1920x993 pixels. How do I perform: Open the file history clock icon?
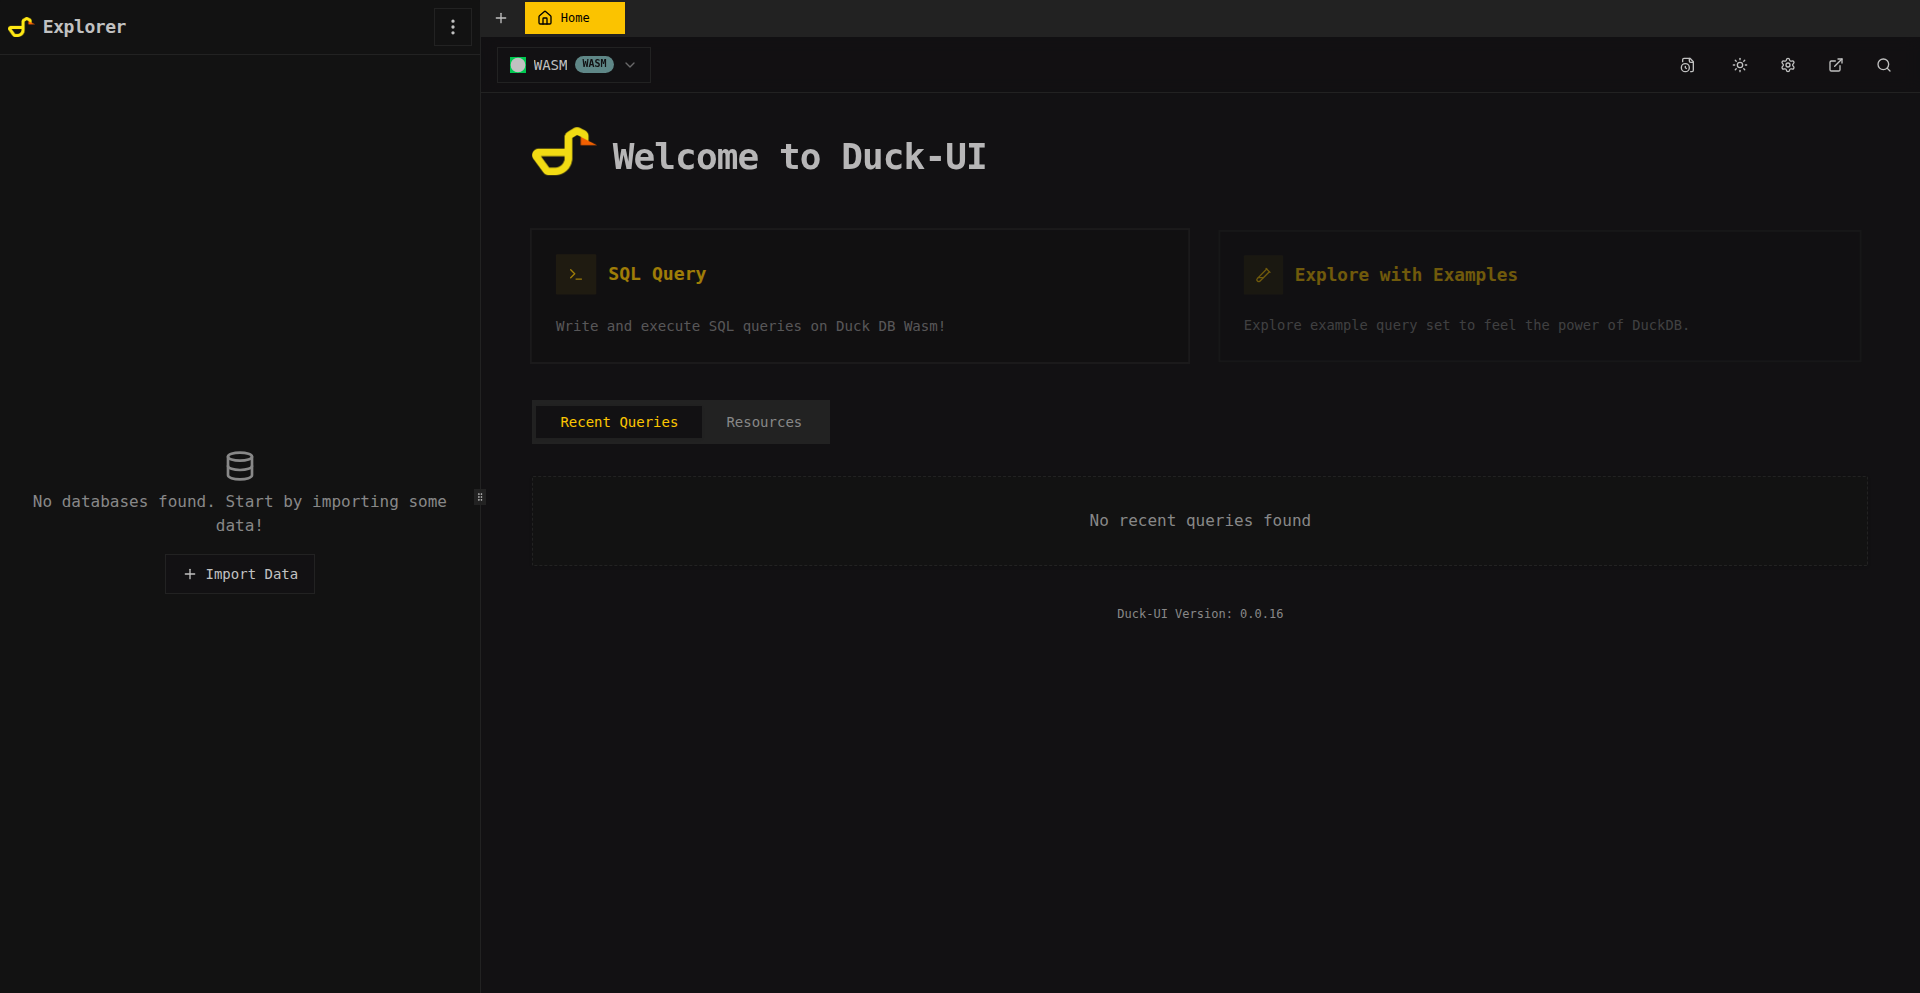[x=1687, y=65]
